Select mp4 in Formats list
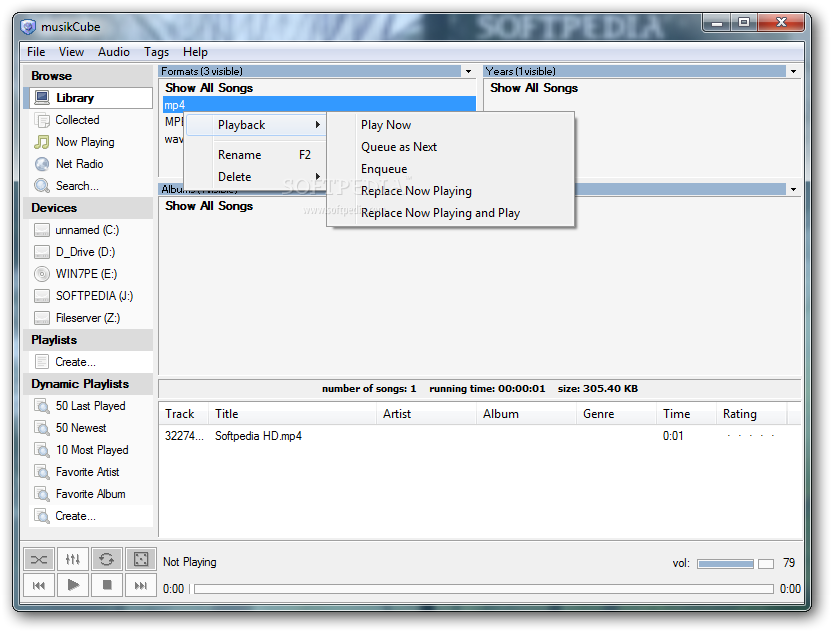Image resolution: width=832 pixels, height=632 pixels. point(319,105)
